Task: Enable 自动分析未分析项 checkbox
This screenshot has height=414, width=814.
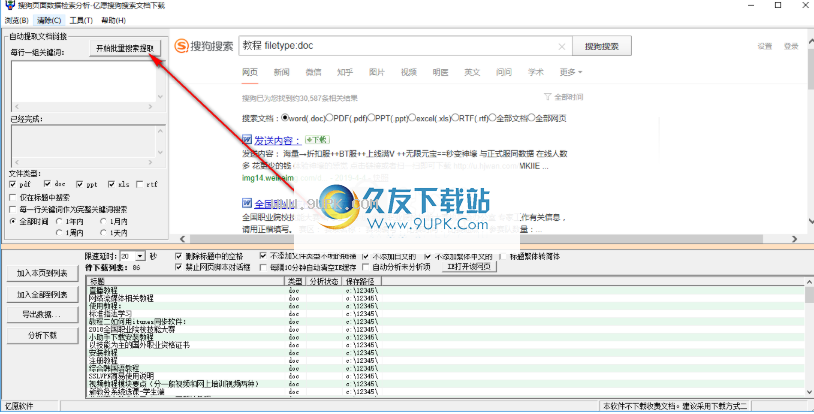Action: (366, 268)
